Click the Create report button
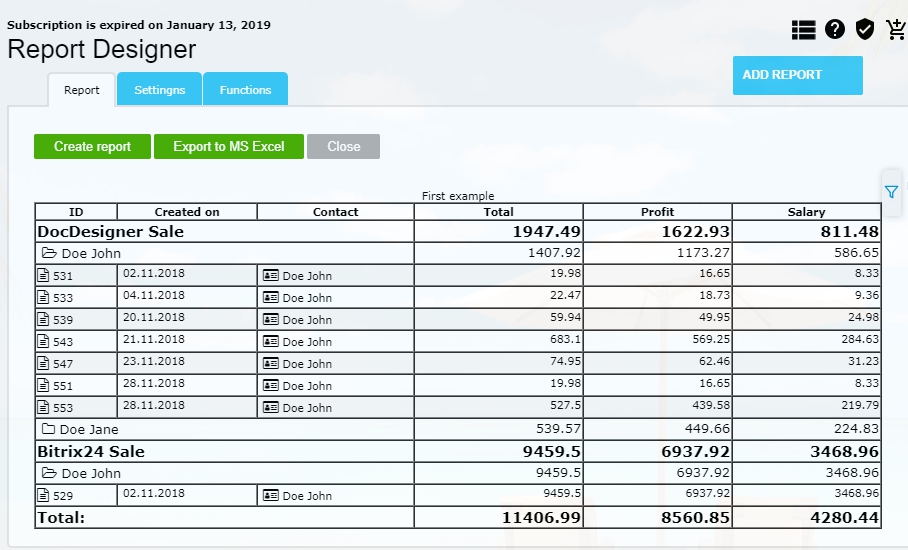The width and height of the screenshot is (908, 550). [x=93, y=146]
